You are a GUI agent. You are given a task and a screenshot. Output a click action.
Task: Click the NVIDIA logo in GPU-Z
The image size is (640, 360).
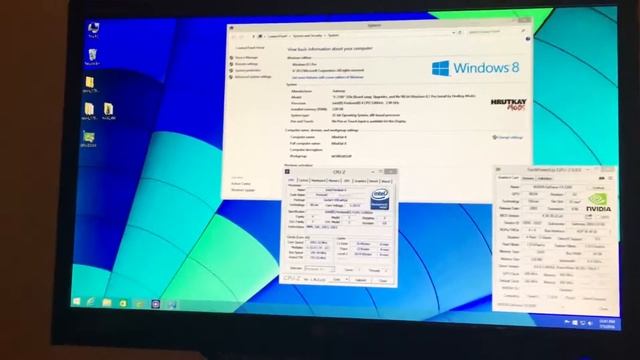[598, 202]
